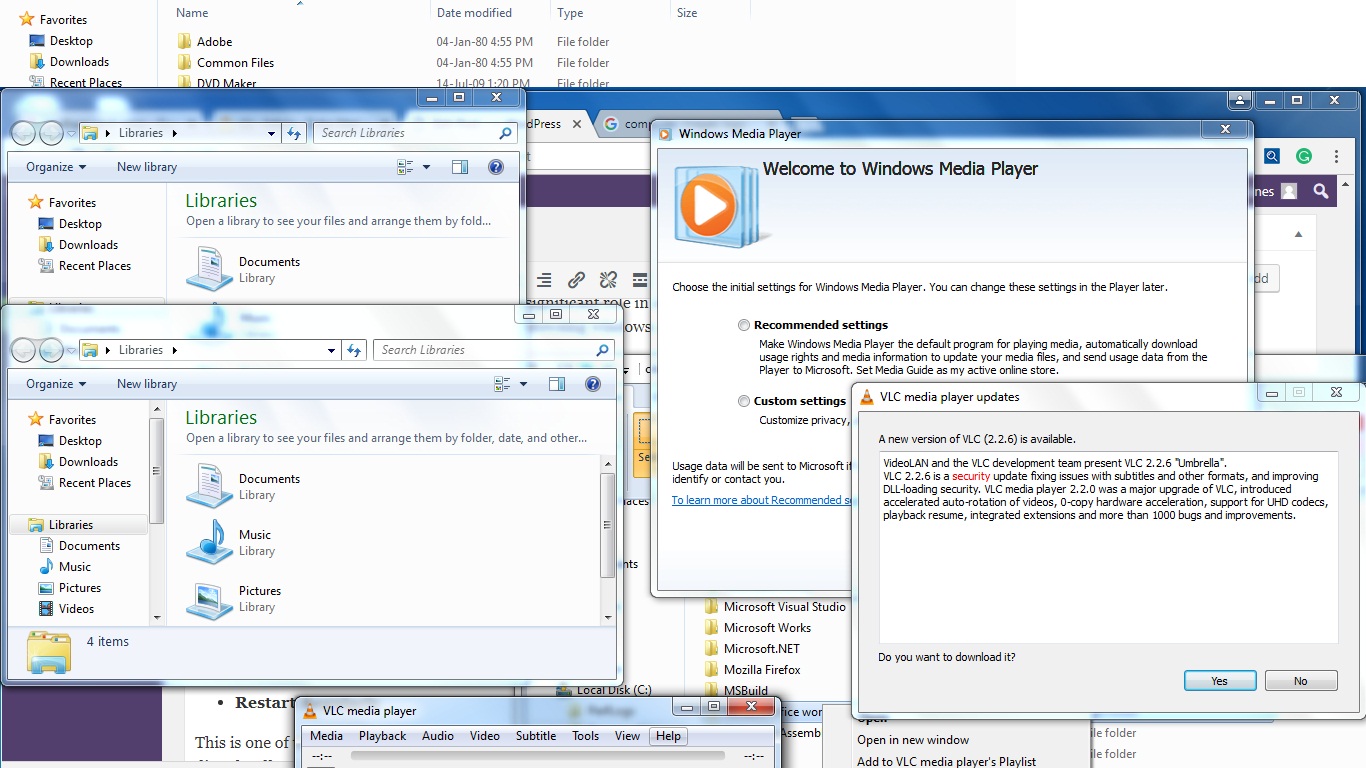1366x768 pixels.
Task: Click the VLC playback seek bar
Action: coord(538,757)
